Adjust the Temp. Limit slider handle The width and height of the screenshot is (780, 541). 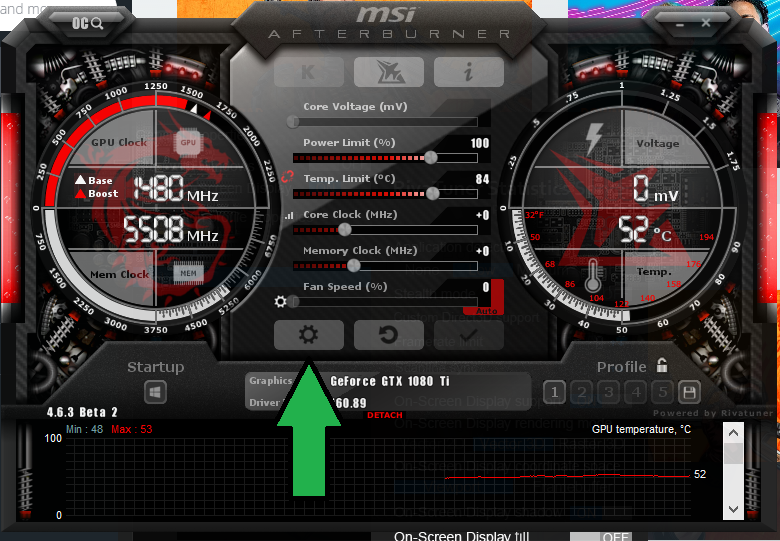point(433,193)
